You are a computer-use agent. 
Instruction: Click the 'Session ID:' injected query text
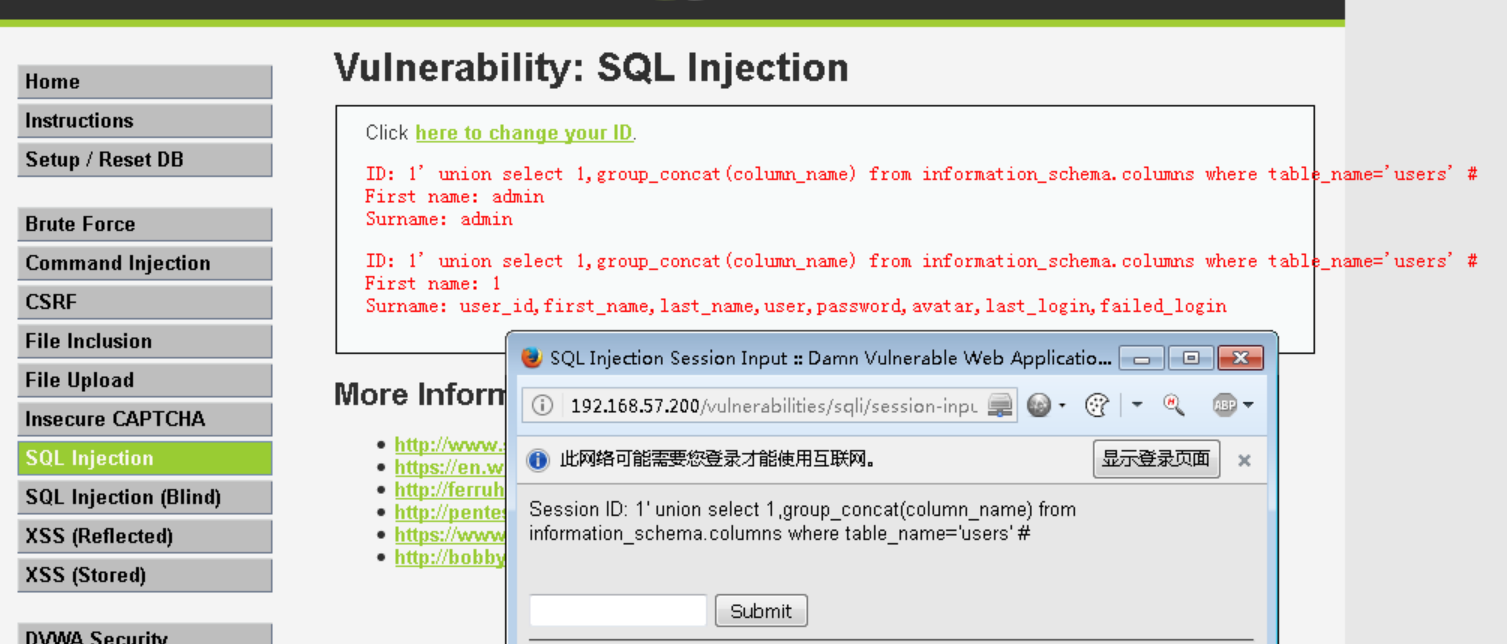click(x=802, y=521)
